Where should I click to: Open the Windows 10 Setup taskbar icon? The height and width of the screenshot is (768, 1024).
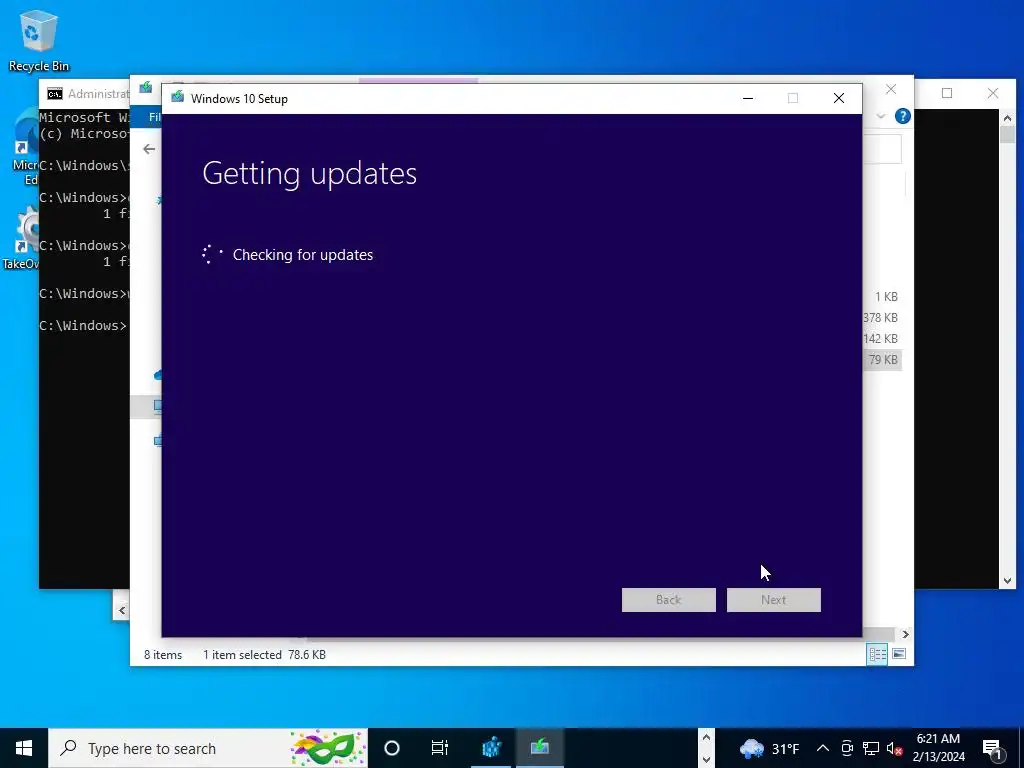[x=539, y=747]
